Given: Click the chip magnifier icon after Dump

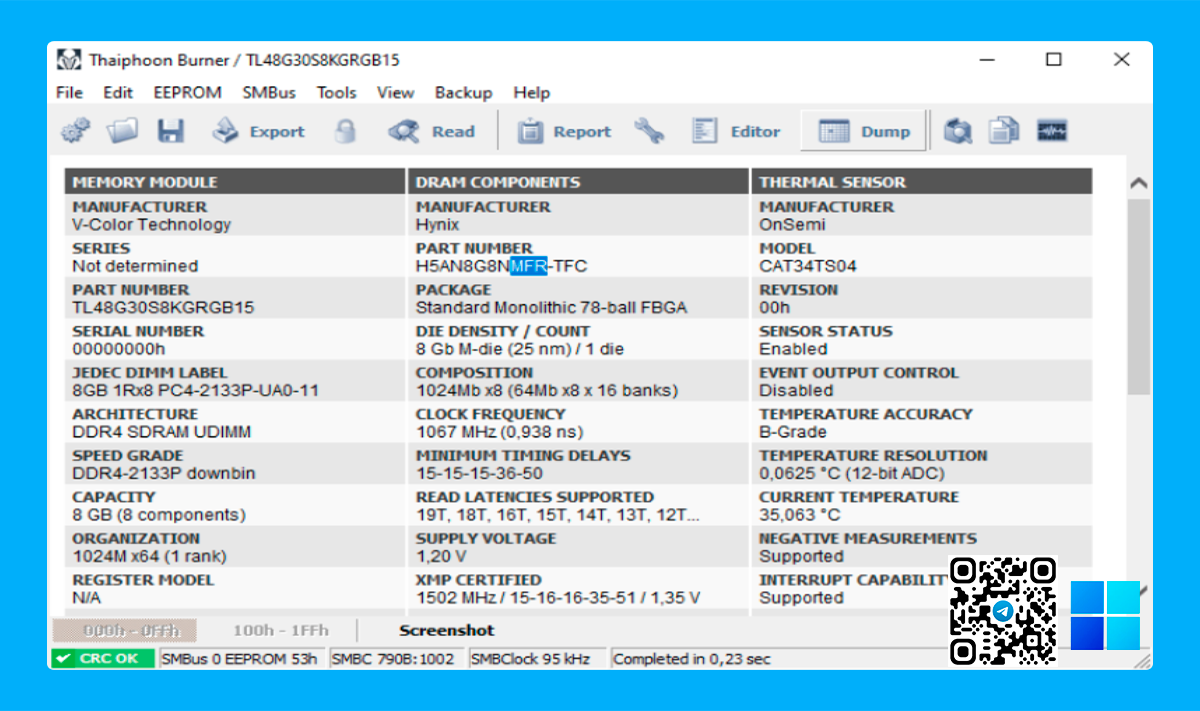Looking at the screenshot, I should (958, 131).
